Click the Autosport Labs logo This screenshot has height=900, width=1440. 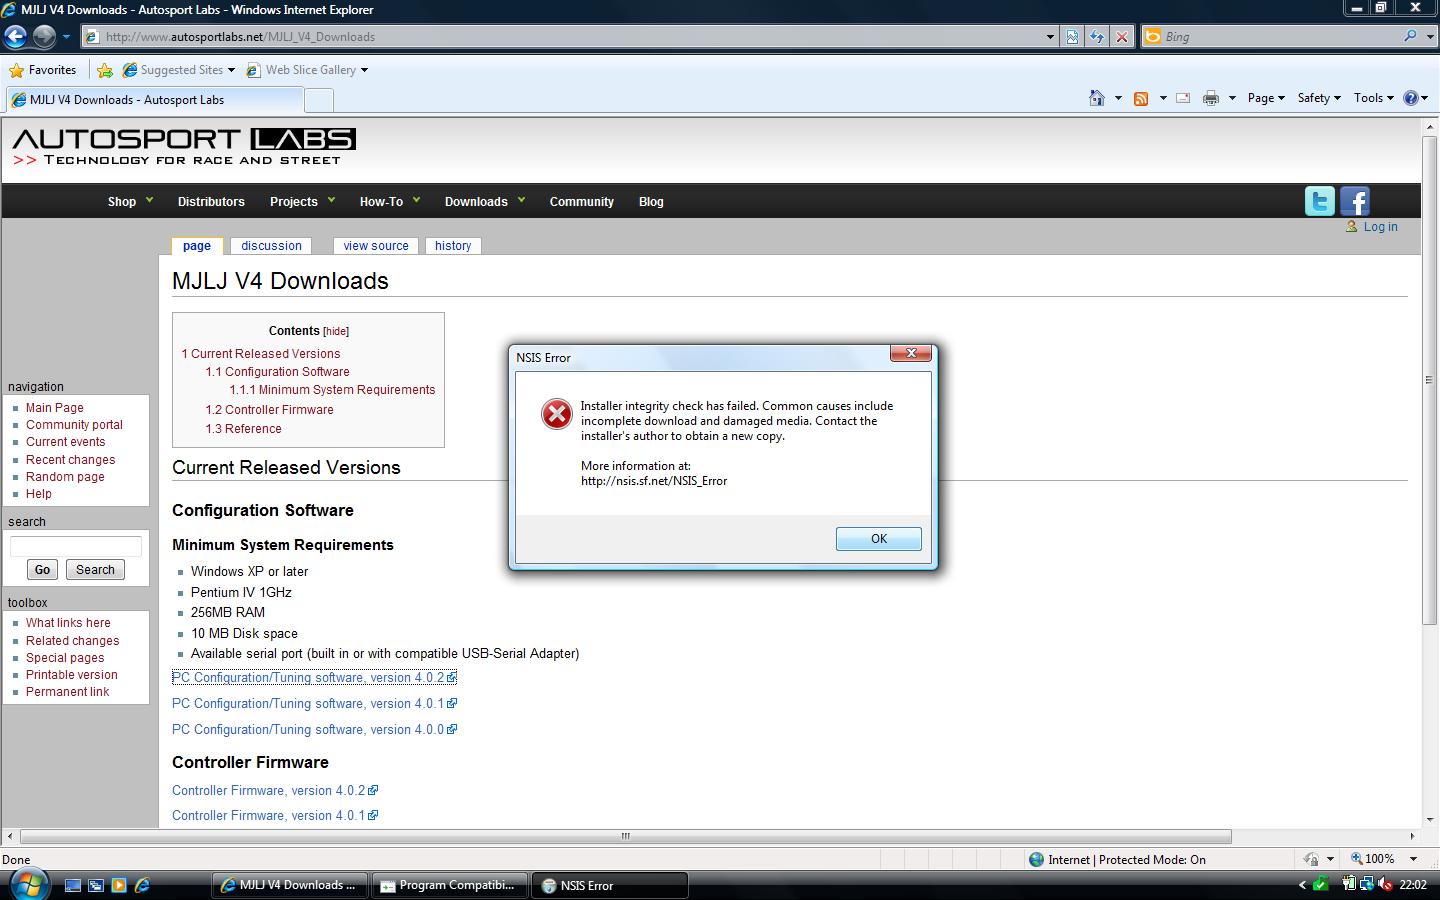pos(184,147)
